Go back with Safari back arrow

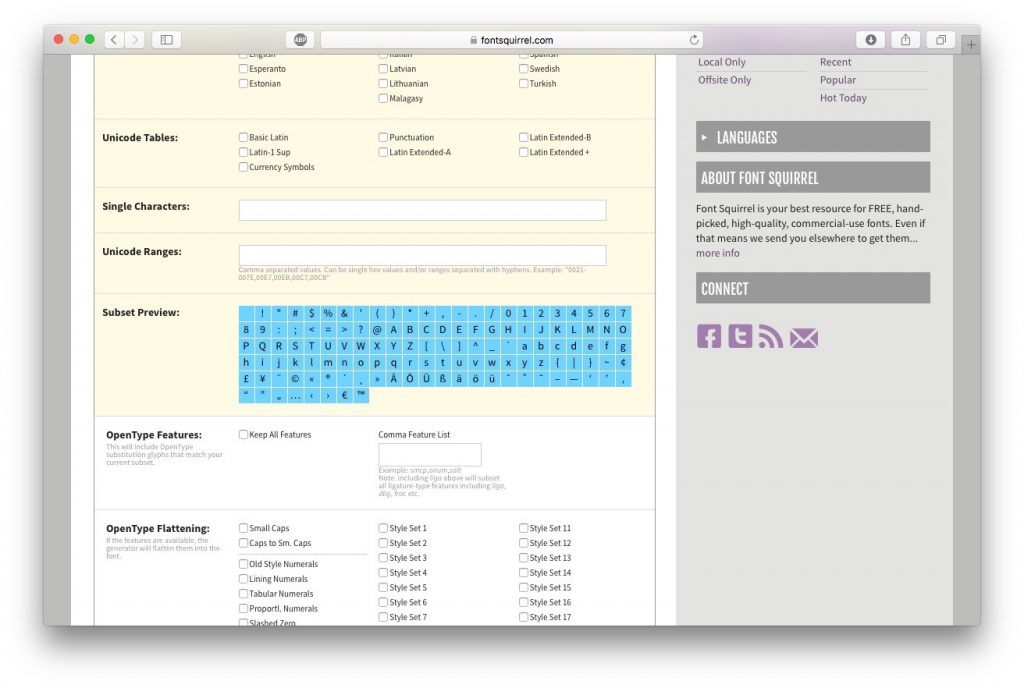click(114, 40)
